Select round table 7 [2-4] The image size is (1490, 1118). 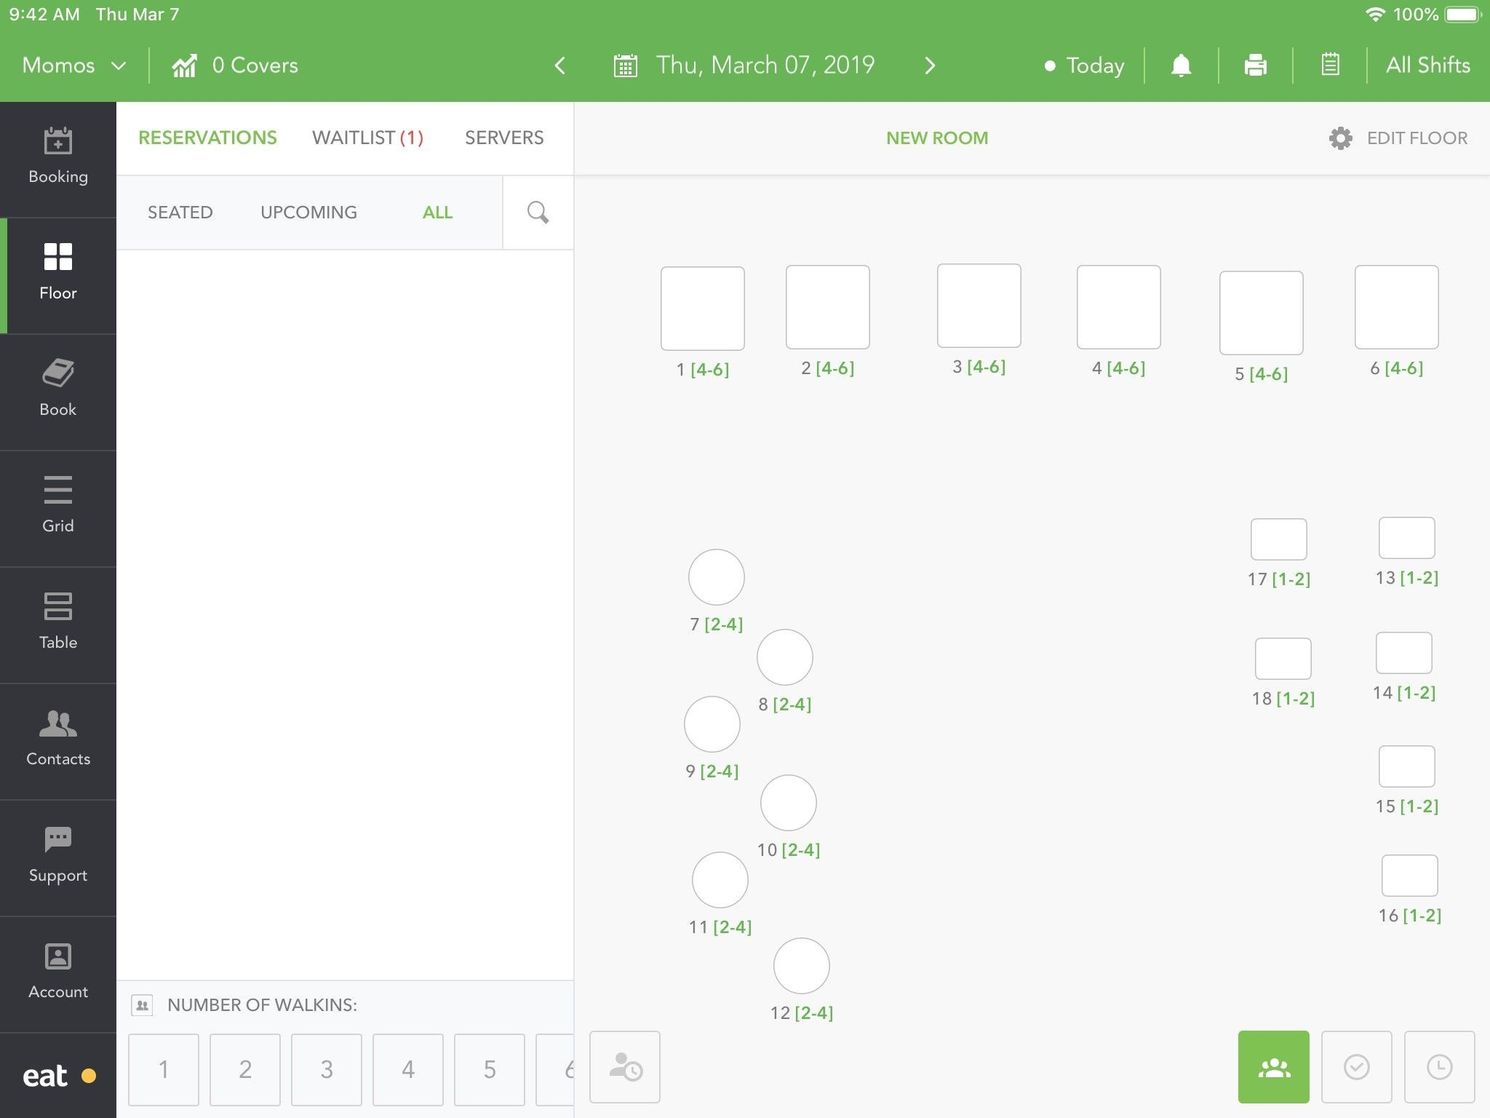pos(717,577)
